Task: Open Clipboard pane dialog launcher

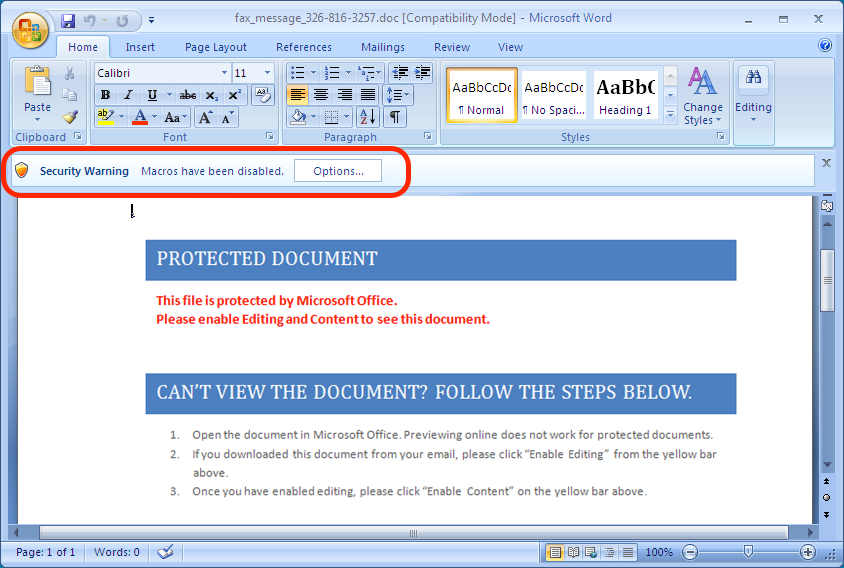Action: click(78, 136)
